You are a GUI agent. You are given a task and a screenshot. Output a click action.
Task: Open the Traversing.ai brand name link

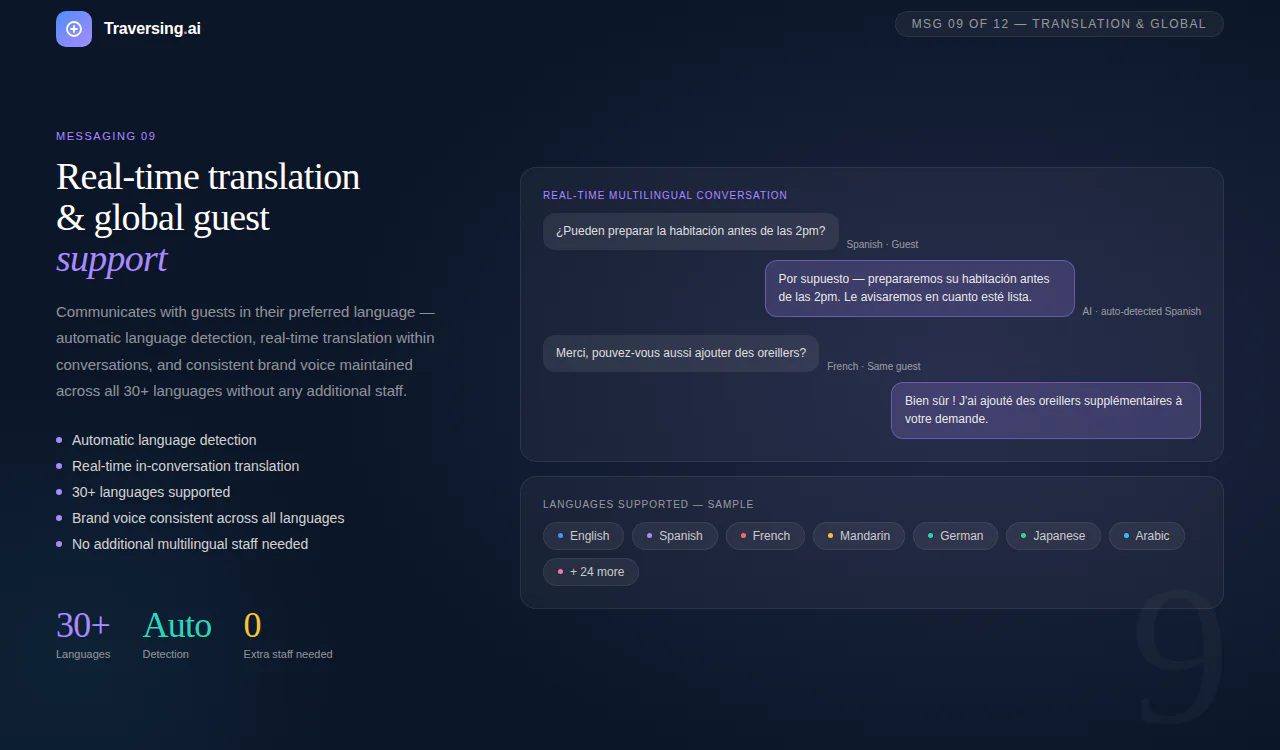click(x=152, y=29)
